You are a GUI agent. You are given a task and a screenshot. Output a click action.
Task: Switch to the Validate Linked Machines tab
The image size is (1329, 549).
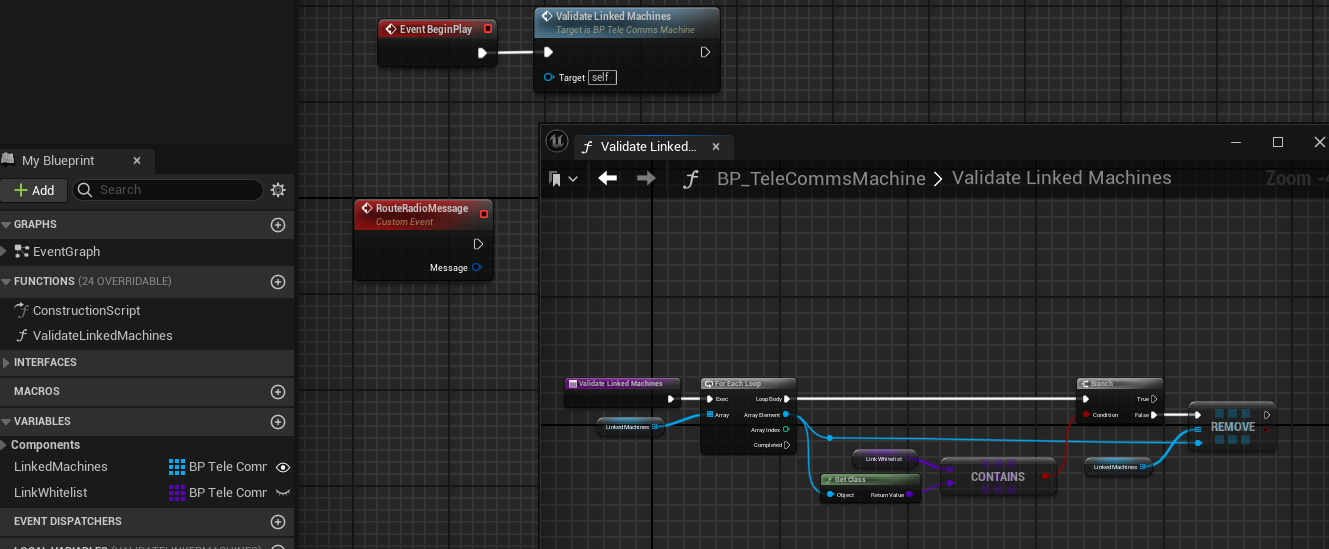tap(648, 147)
